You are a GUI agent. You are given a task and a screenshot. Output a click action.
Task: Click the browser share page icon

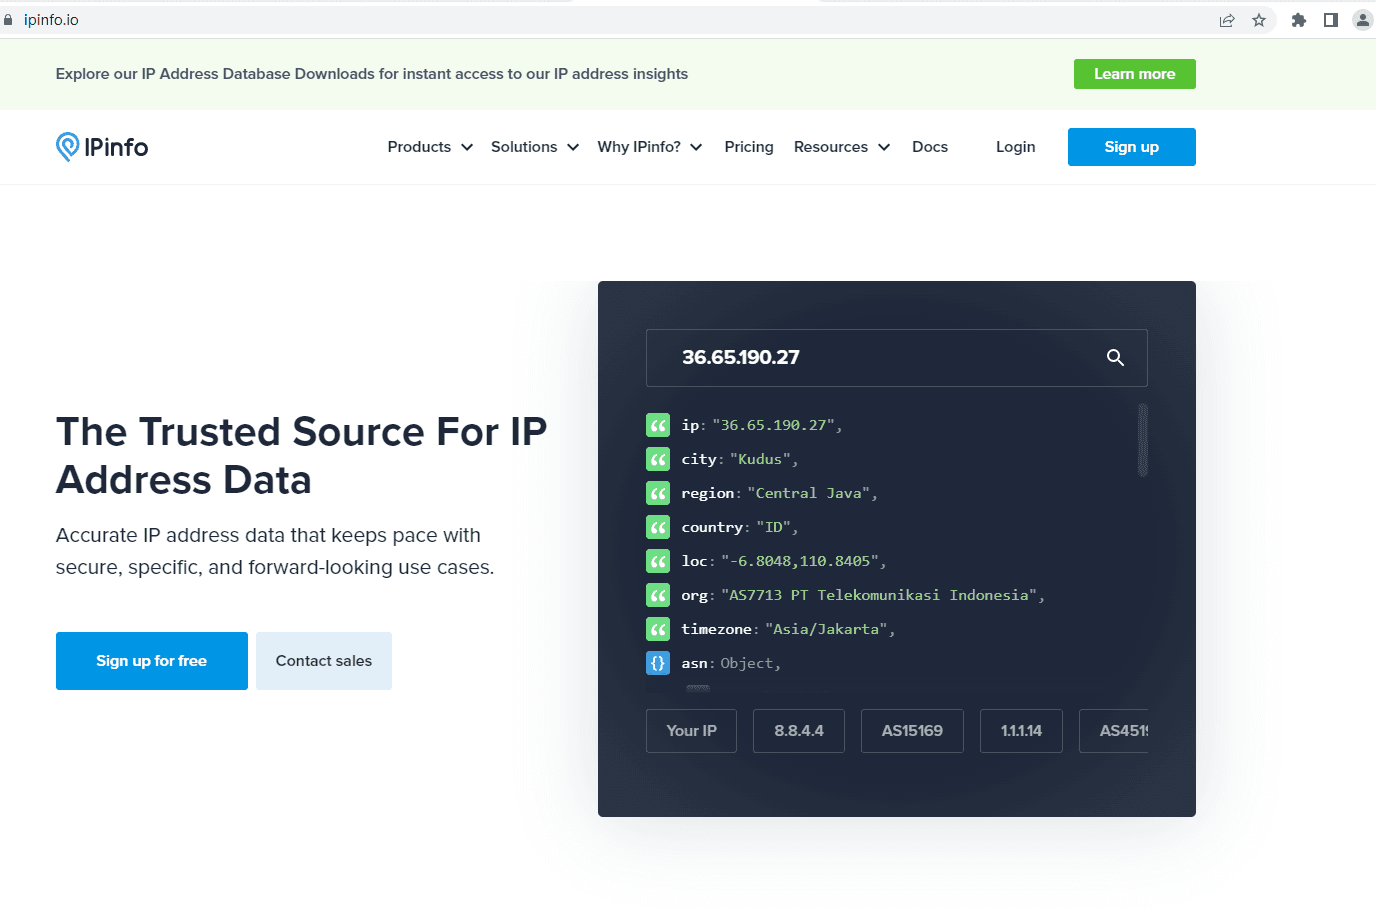[1227, 20]
